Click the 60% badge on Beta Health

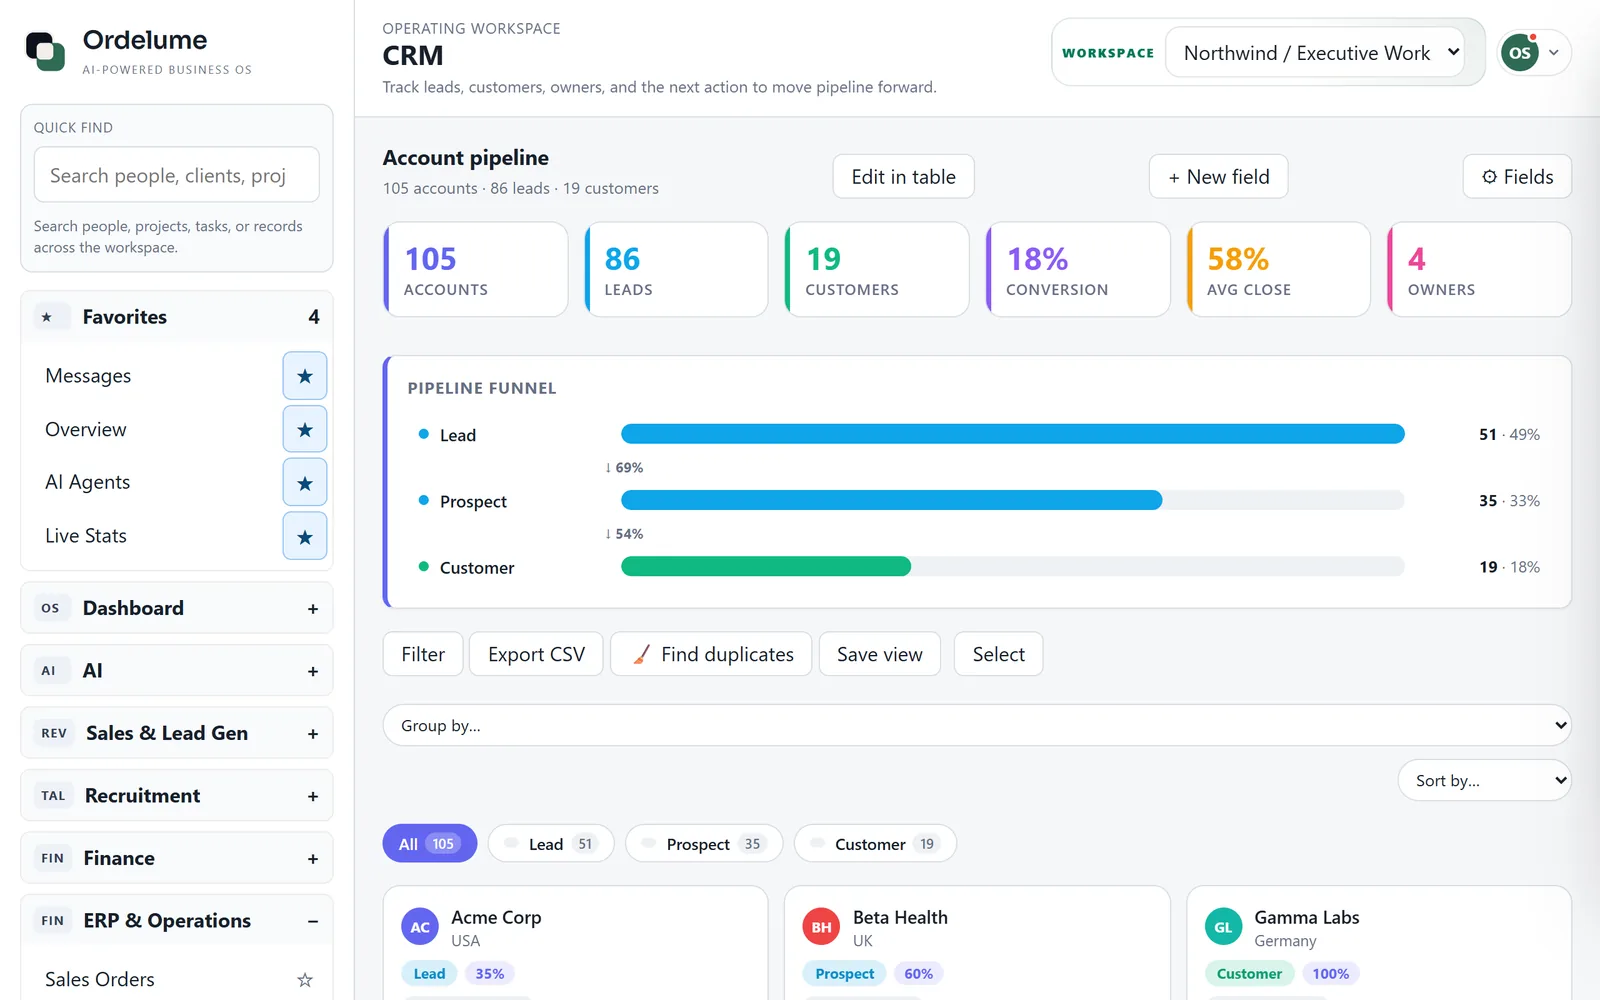(x=918, y=974)
